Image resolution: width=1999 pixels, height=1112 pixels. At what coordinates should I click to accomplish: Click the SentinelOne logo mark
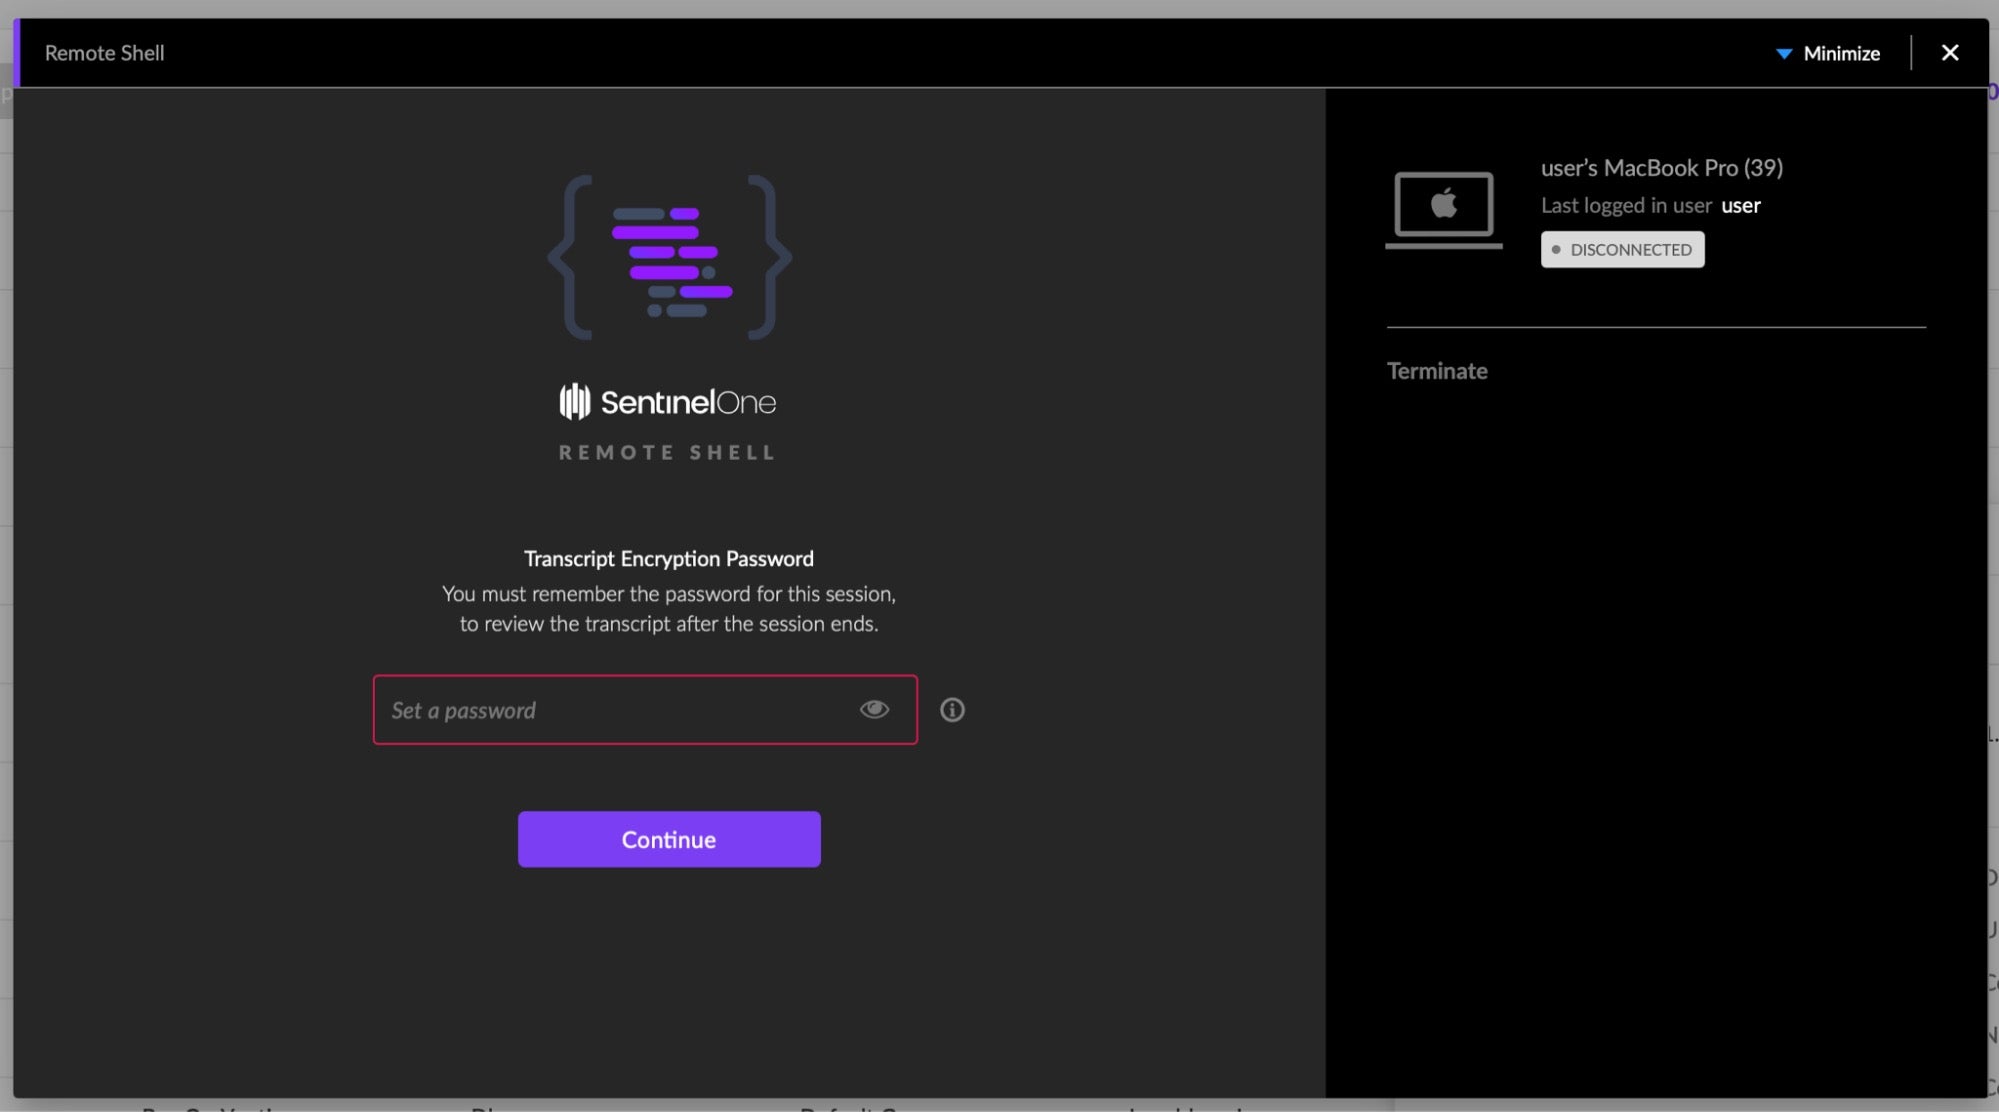(575, 402)
